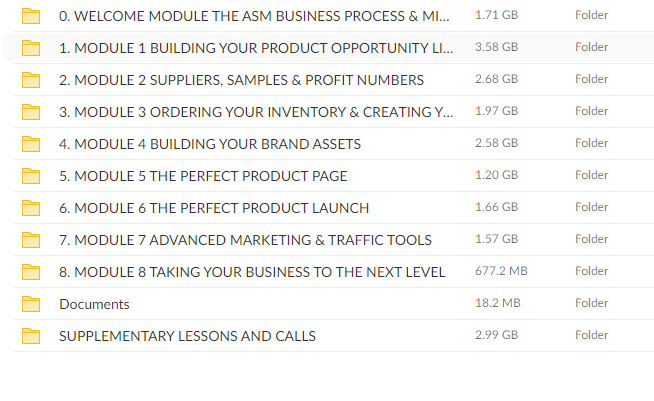
Task: Open the Welcome Module ASM Business Process folder
Action: click(254, 16)
